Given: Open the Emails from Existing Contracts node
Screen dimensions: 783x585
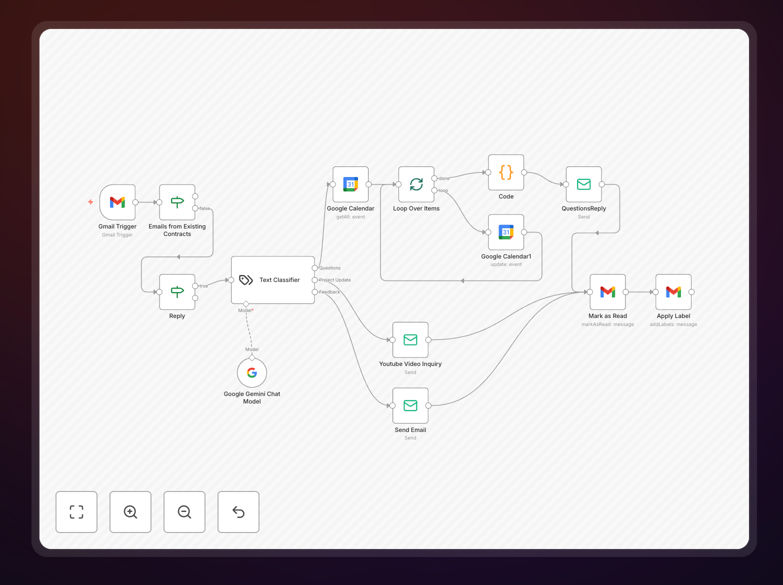Looking at the screenshot, I should (177, 202).
